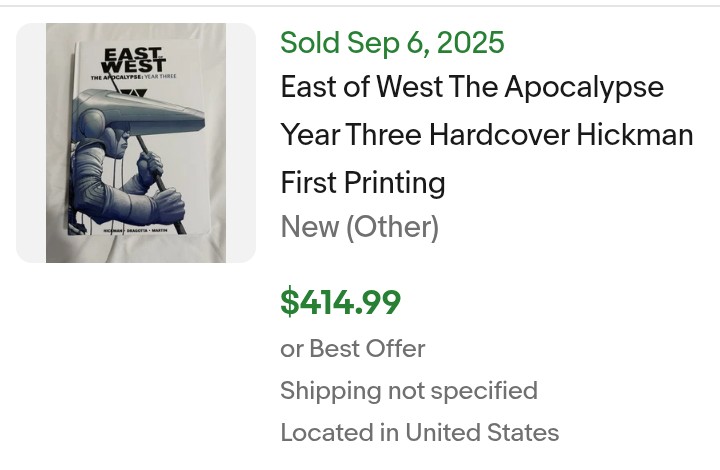720x470 pixels.
Task: Click the $414.99 sold price
Action: [x=341, y=302]
